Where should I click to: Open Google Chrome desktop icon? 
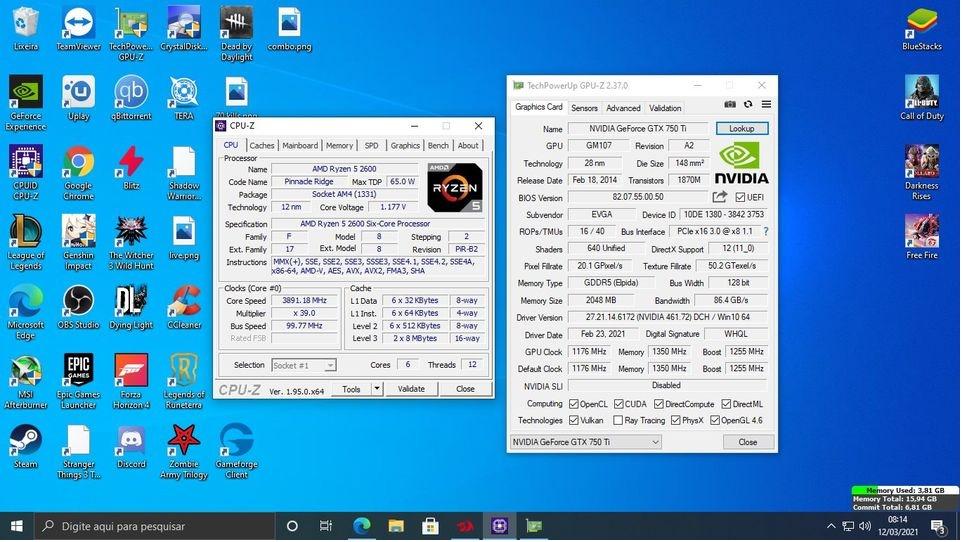(79, 173)
